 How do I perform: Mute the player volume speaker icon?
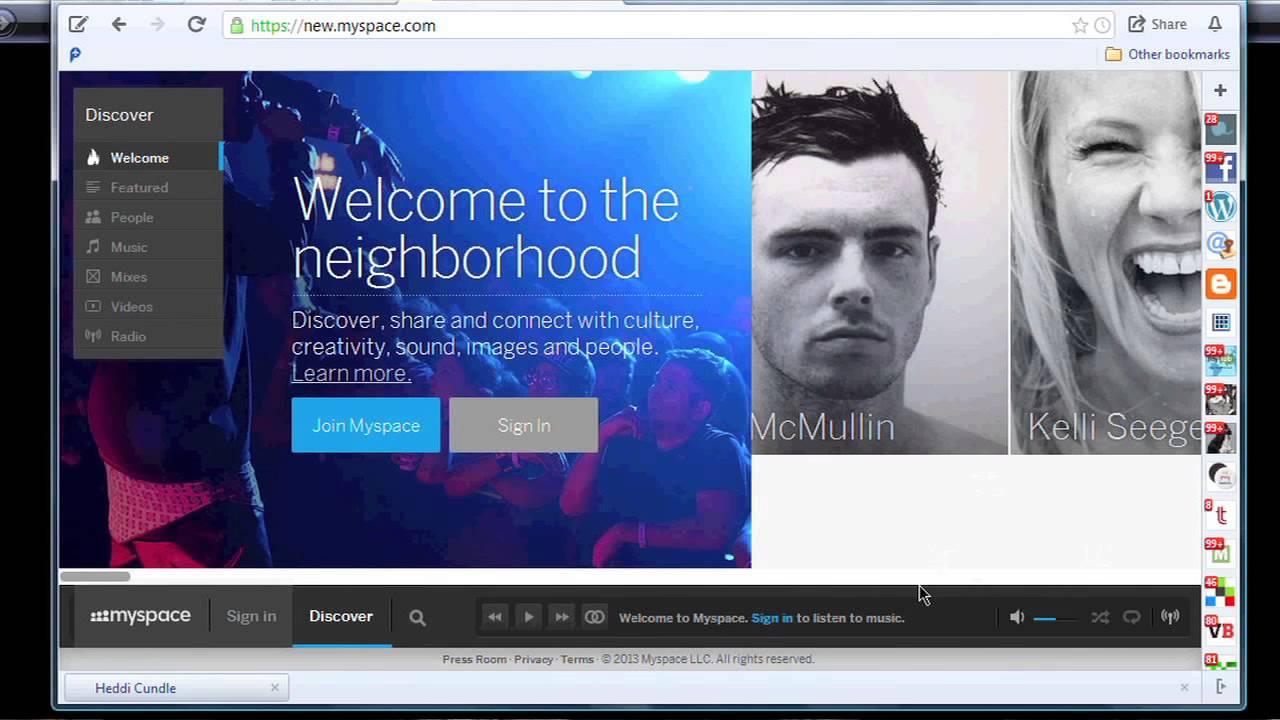pyautogui.click(x=1016, y=617)
